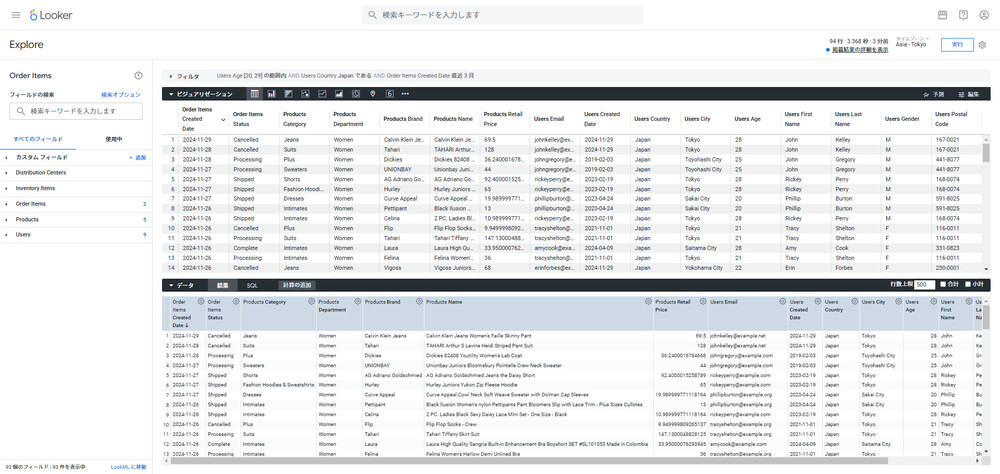1000x474 pixels.
Task: Pick the area chart visualization
Action: [339, 94]
